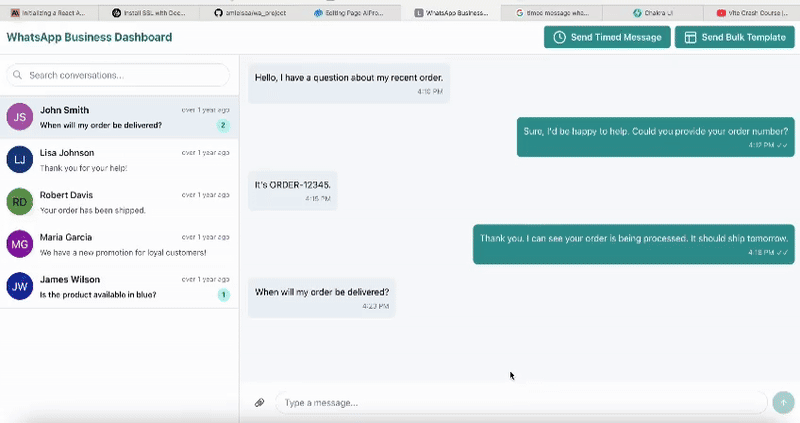Open the Send Bulk Template dialog
The height and width of the screenshot is (423, 800).
click(x=735, y=37)
